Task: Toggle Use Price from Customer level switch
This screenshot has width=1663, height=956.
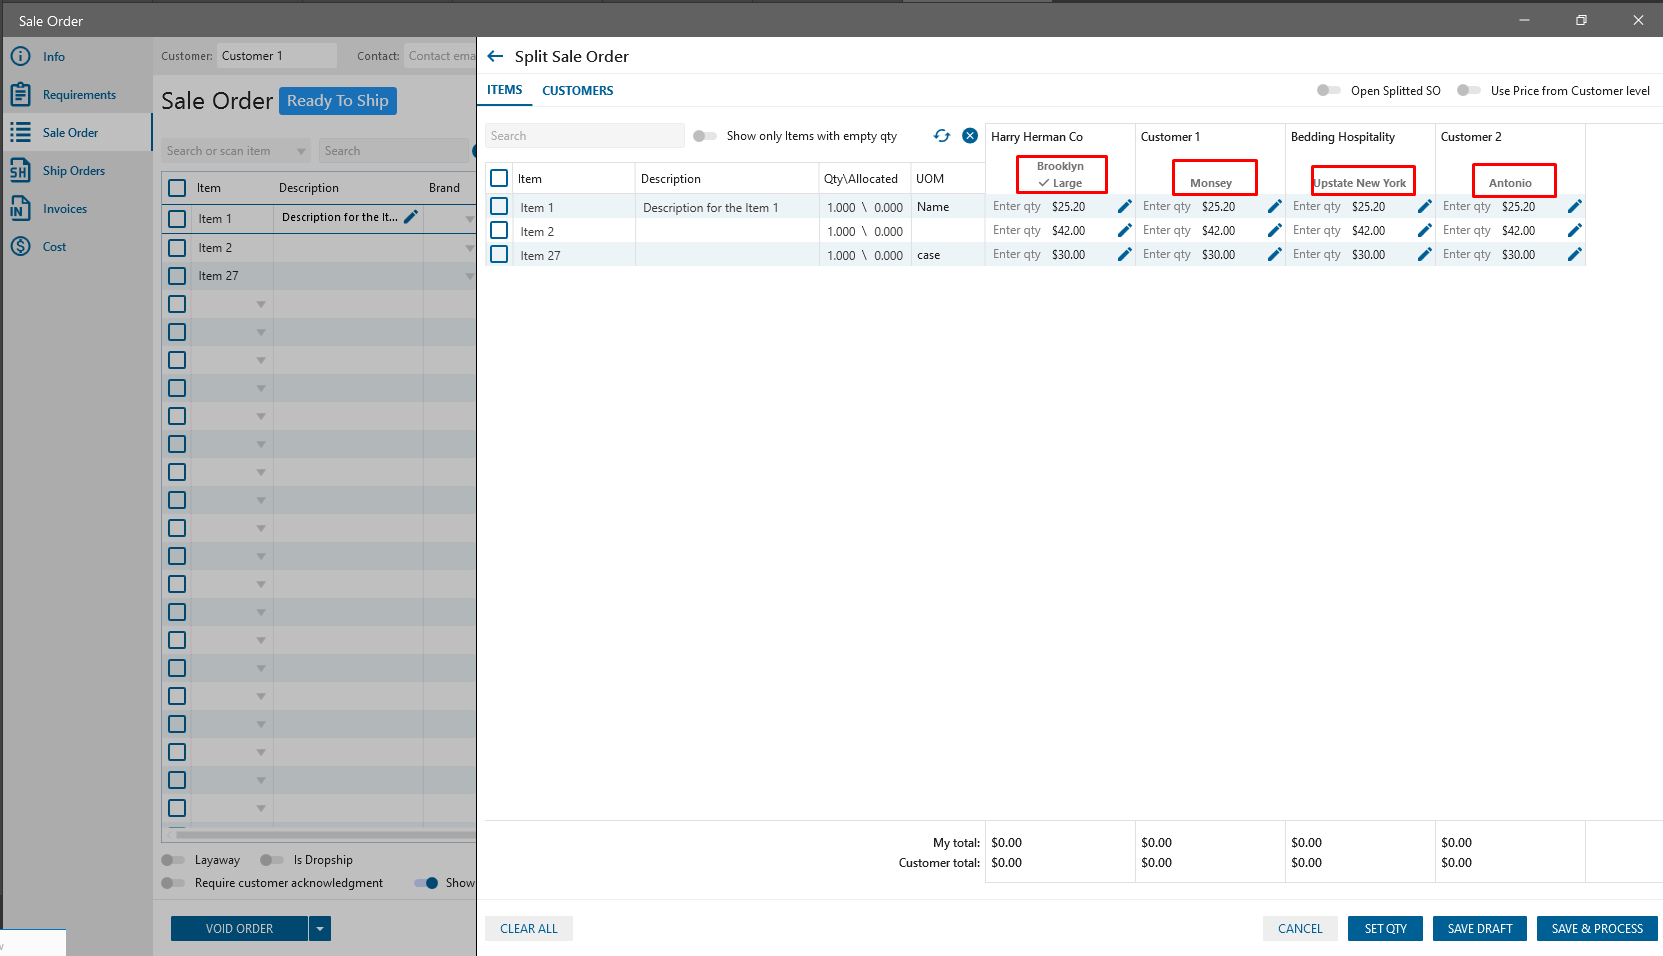Action: pyautogui.click(x=1468, y=90)
